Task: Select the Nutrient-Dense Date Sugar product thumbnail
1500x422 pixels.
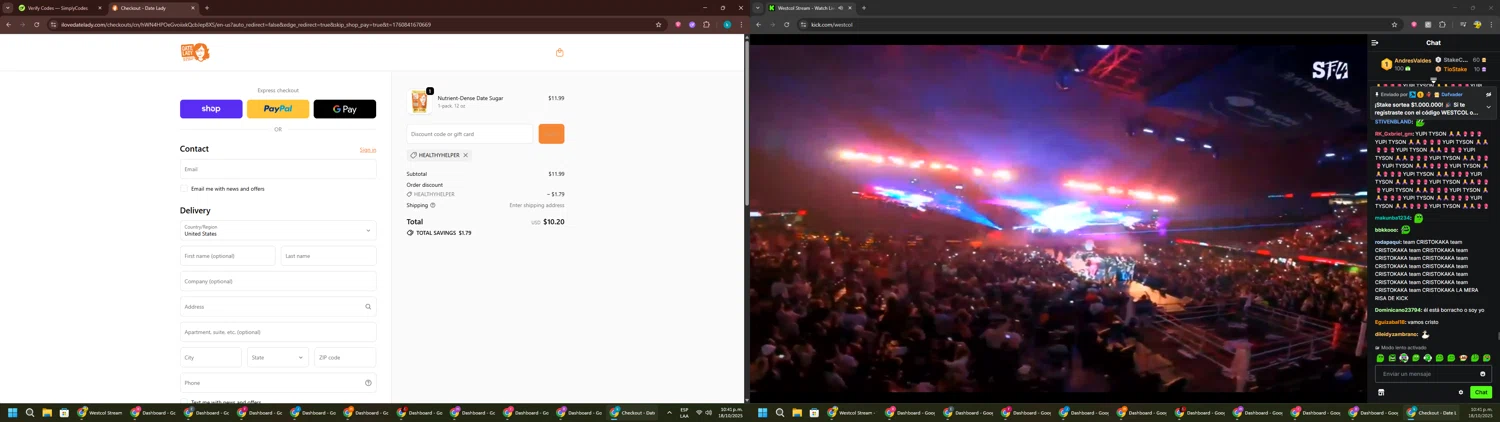Action: (419, 101)
